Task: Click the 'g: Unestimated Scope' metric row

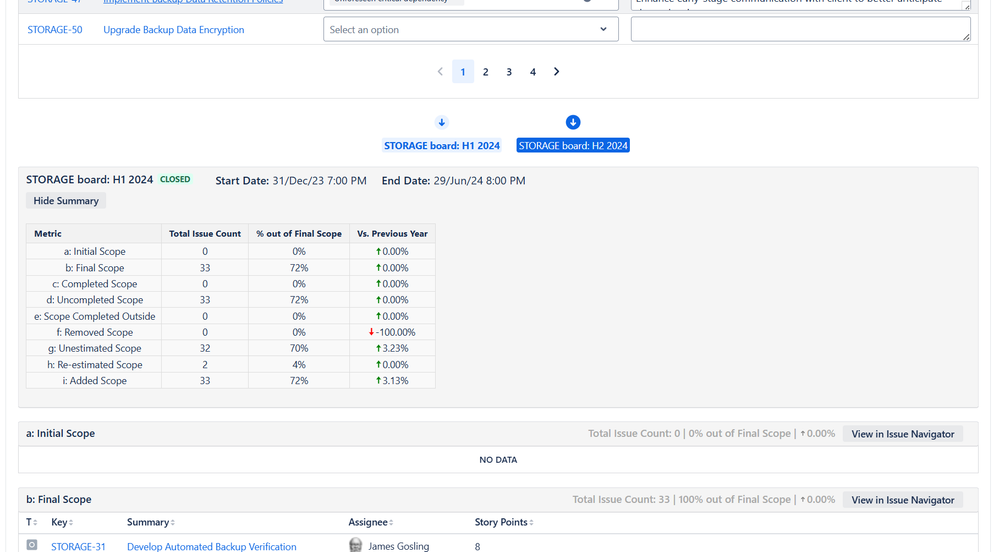Action: point(231,348)
